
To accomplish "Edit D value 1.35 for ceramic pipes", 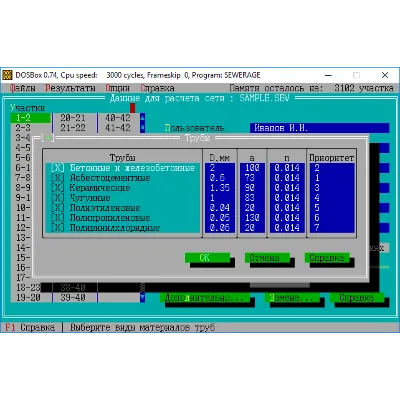I will [x=220, y=188].
